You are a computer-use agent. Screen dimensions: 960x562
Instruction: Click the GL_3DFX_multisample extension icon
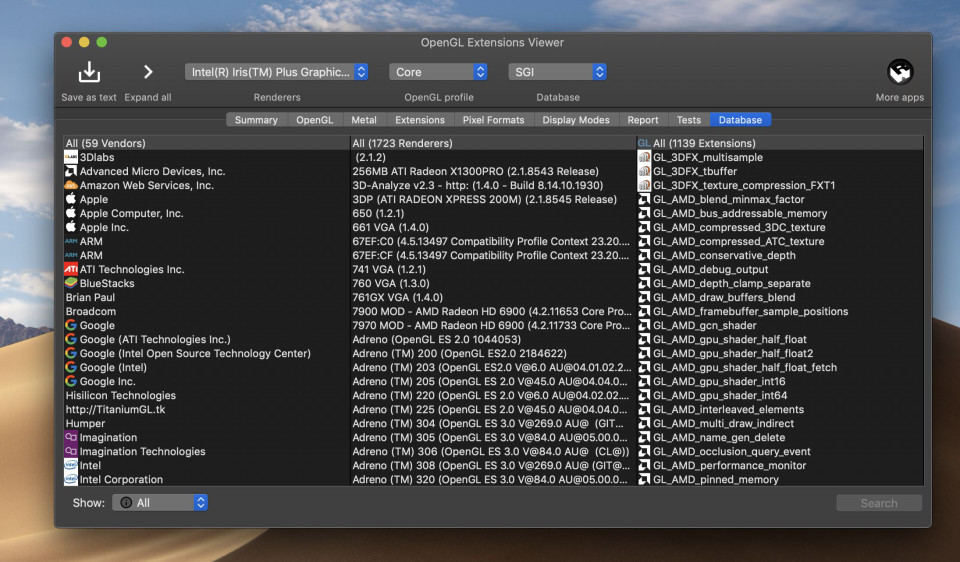tap(644, 157)
